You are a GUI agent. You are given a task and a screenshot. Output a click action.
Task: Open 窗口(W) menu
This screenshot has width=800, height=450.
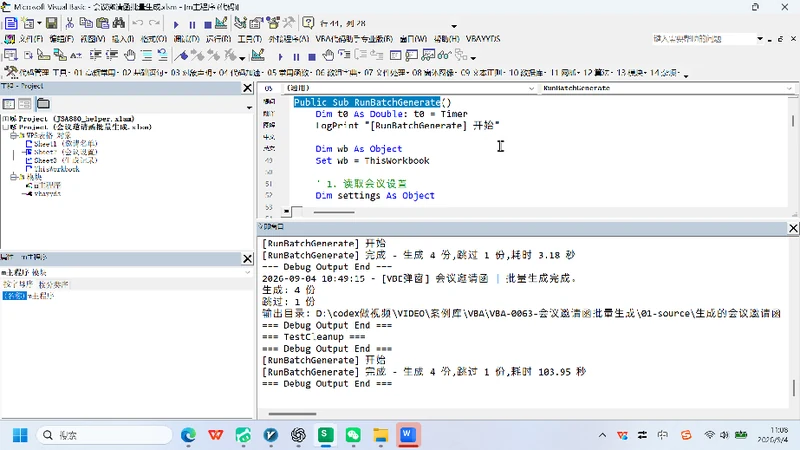(x=413, y=39)
